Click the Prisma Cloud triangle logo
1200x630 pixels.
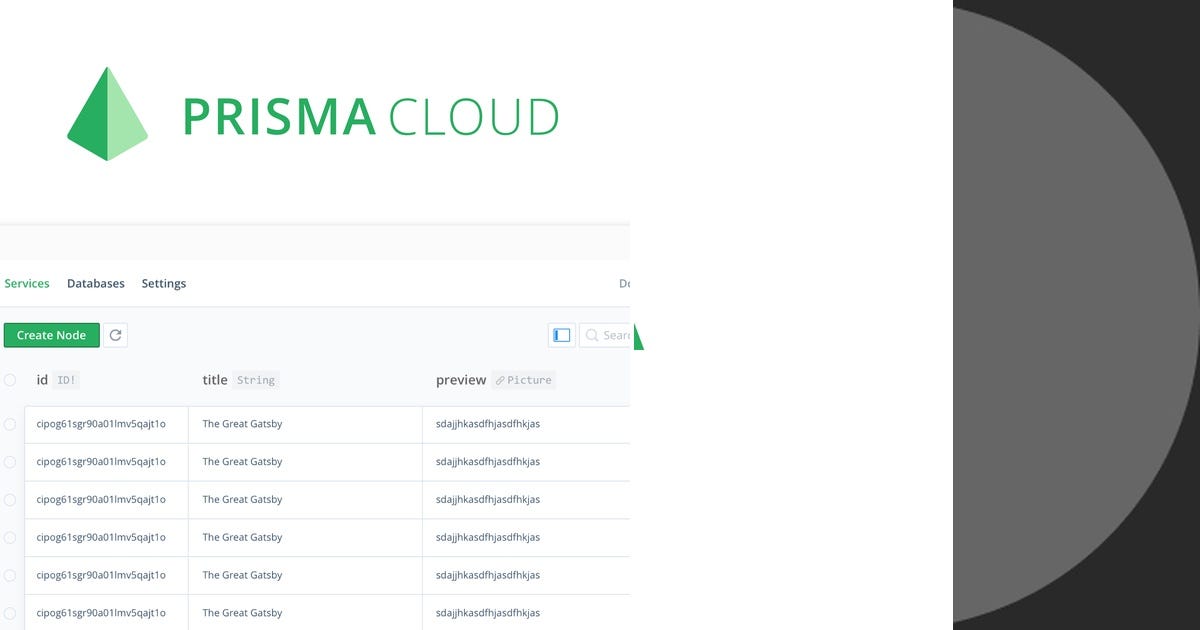coord(106,112)
